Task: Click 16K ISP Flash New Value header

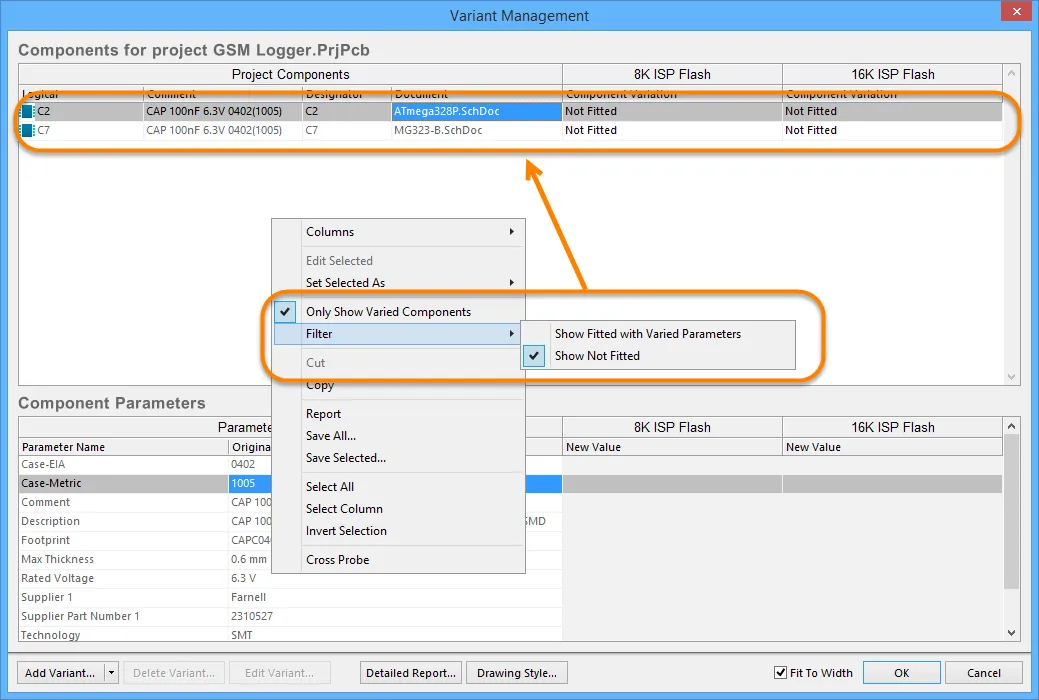Action: point(892,447)
